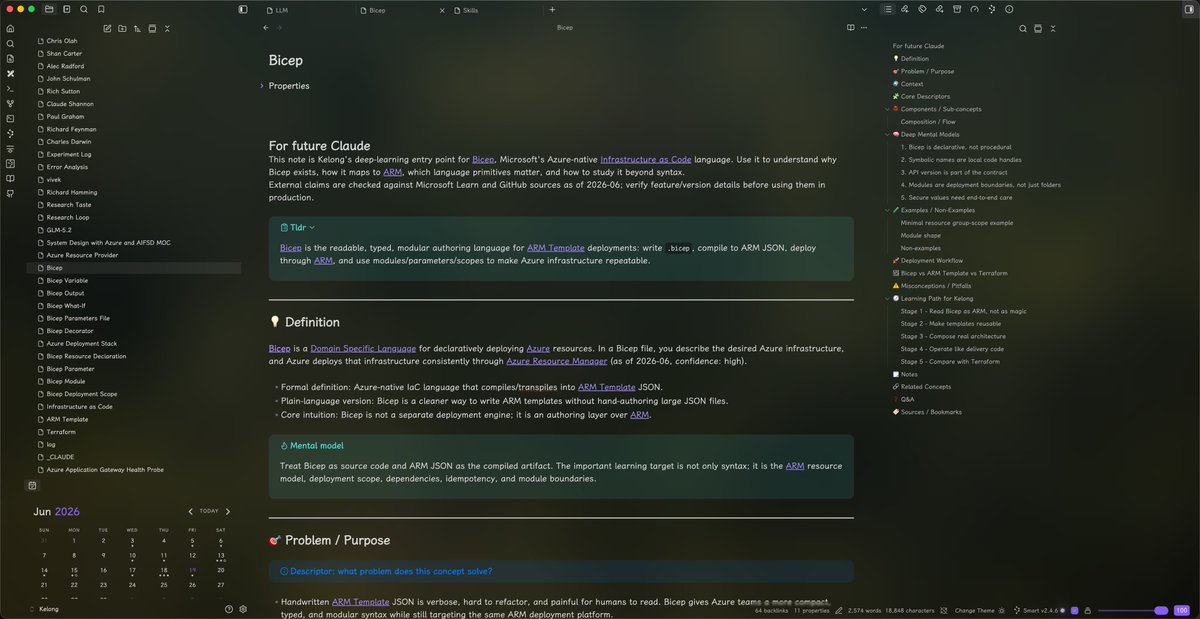Image resolution: width=1200 pixels, height=619 pixels.
Task: Switch to reading view with the book icon
Action: pyautogui.click(x=851, y=28)
